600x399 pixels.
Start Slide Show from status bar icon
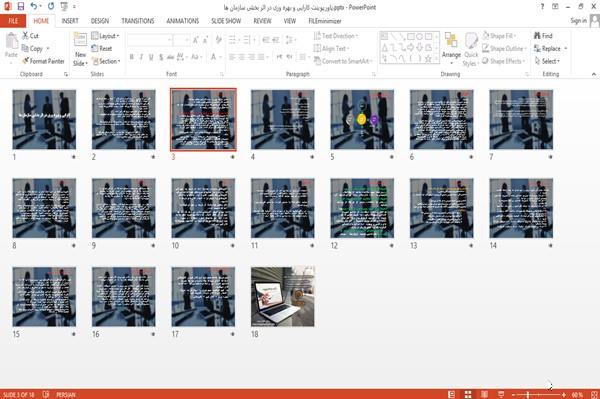[501, 394]
